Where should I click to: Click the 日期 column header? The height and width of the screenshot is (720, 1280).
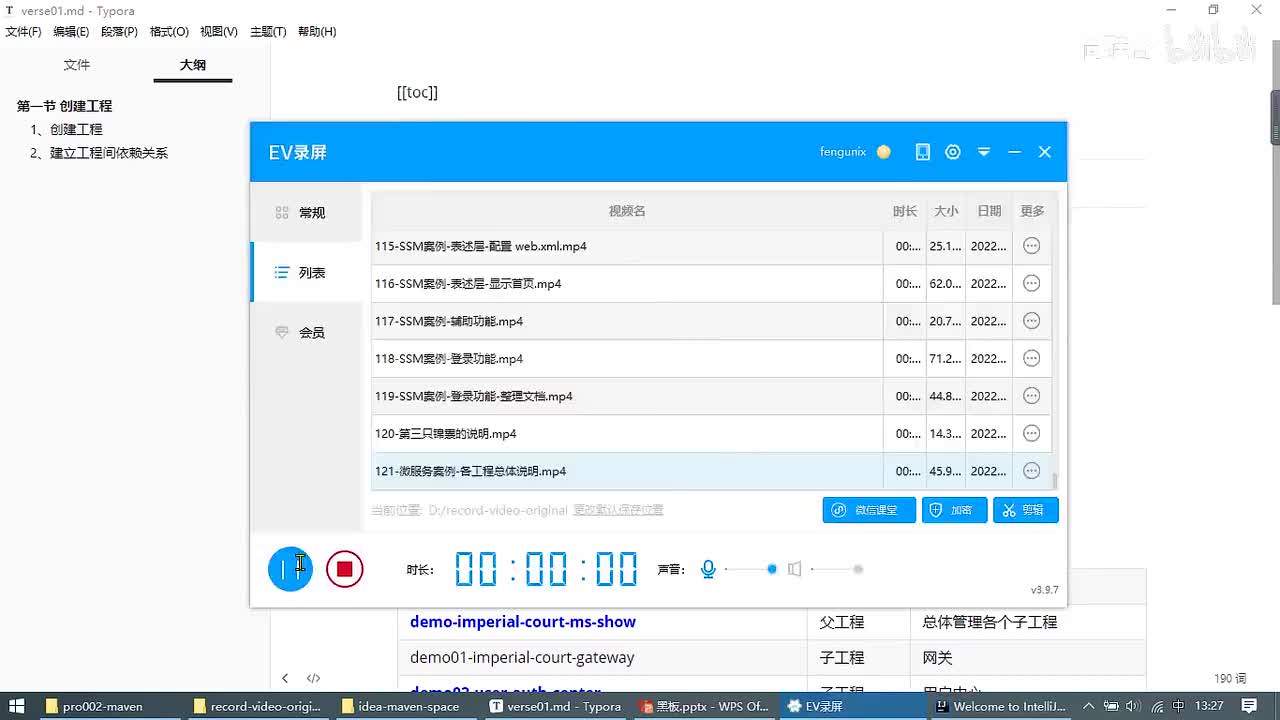coord(989,211)
